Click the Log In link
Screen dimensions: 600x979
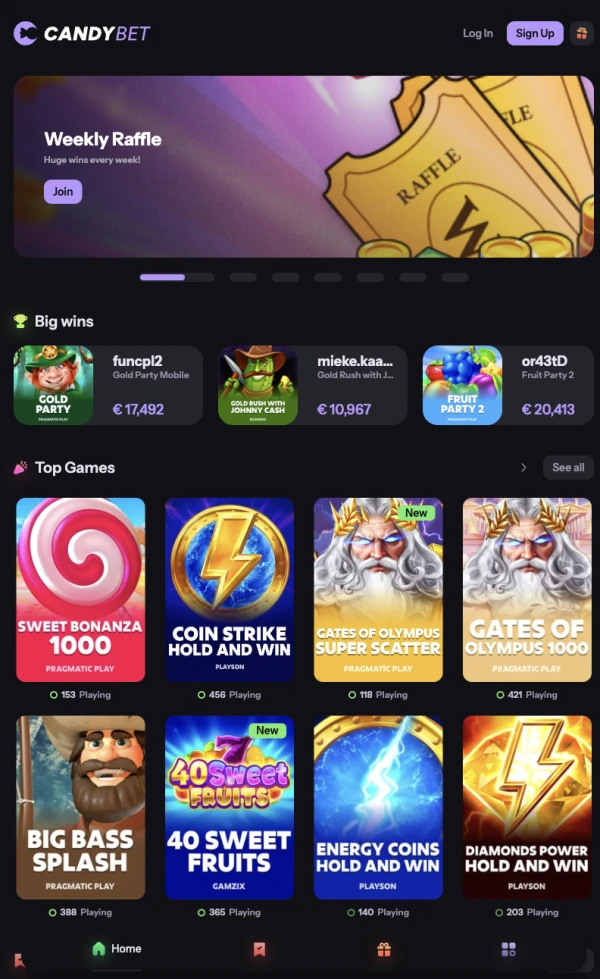pyautogui.click(x=478, y=34)
